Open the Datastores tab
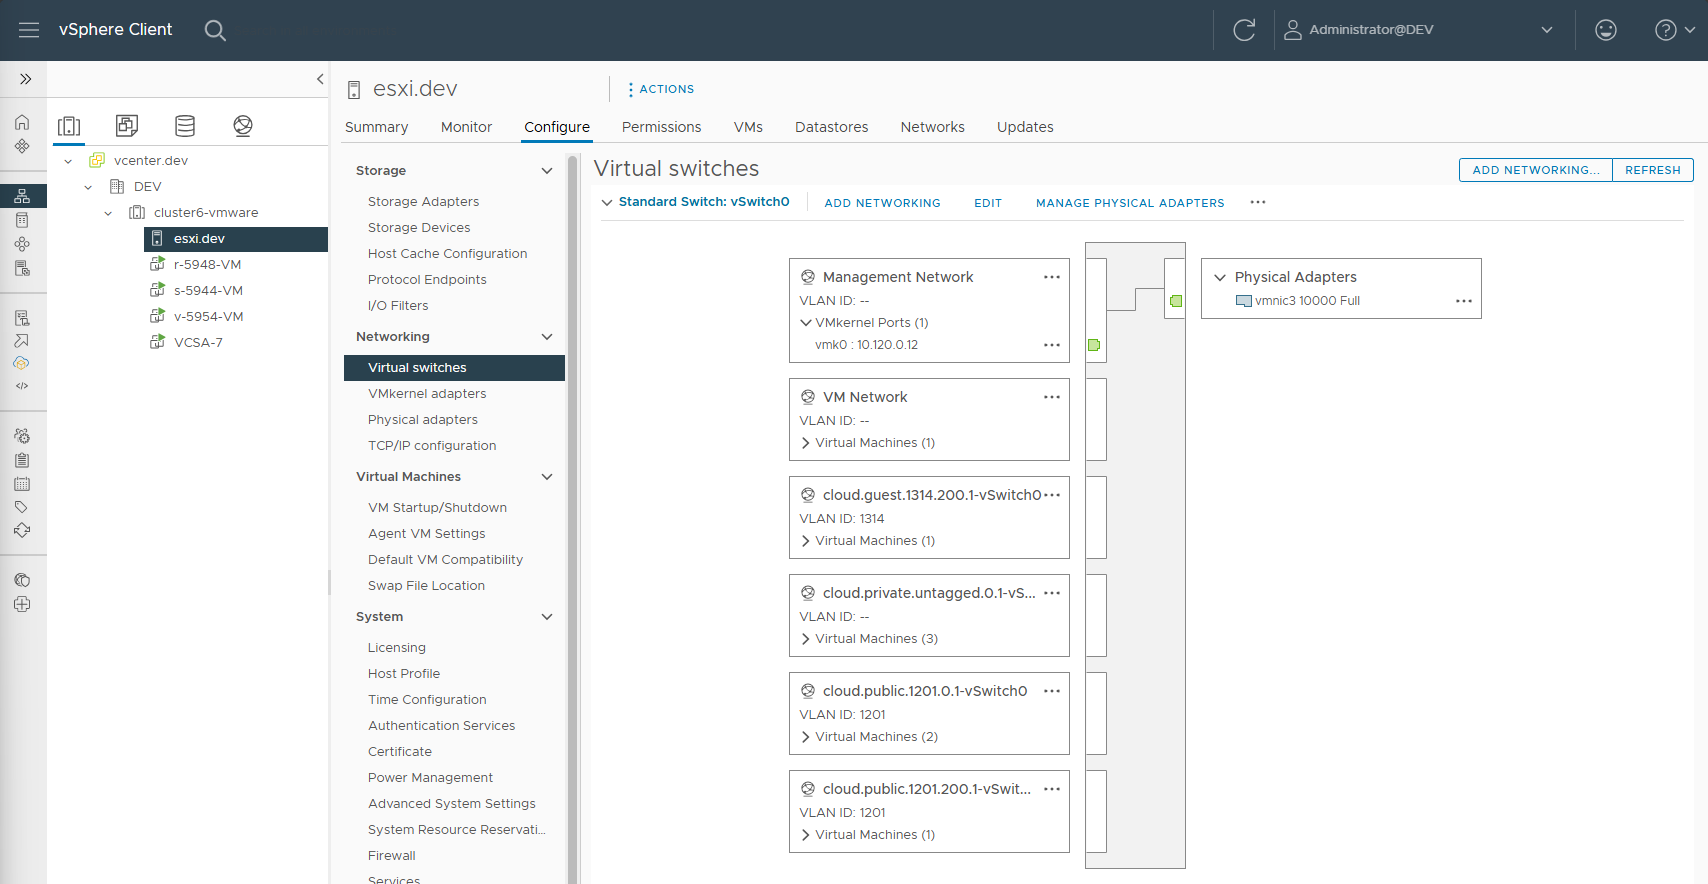Image resolution: width=1708 pixels, height=884 pixels. coord(831,127)
